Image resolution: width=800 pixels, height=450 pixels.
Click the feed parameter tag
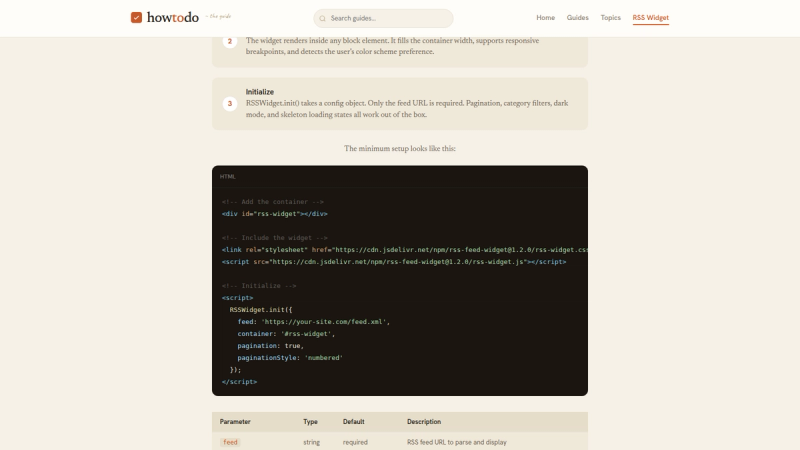(x=230, y=442)
